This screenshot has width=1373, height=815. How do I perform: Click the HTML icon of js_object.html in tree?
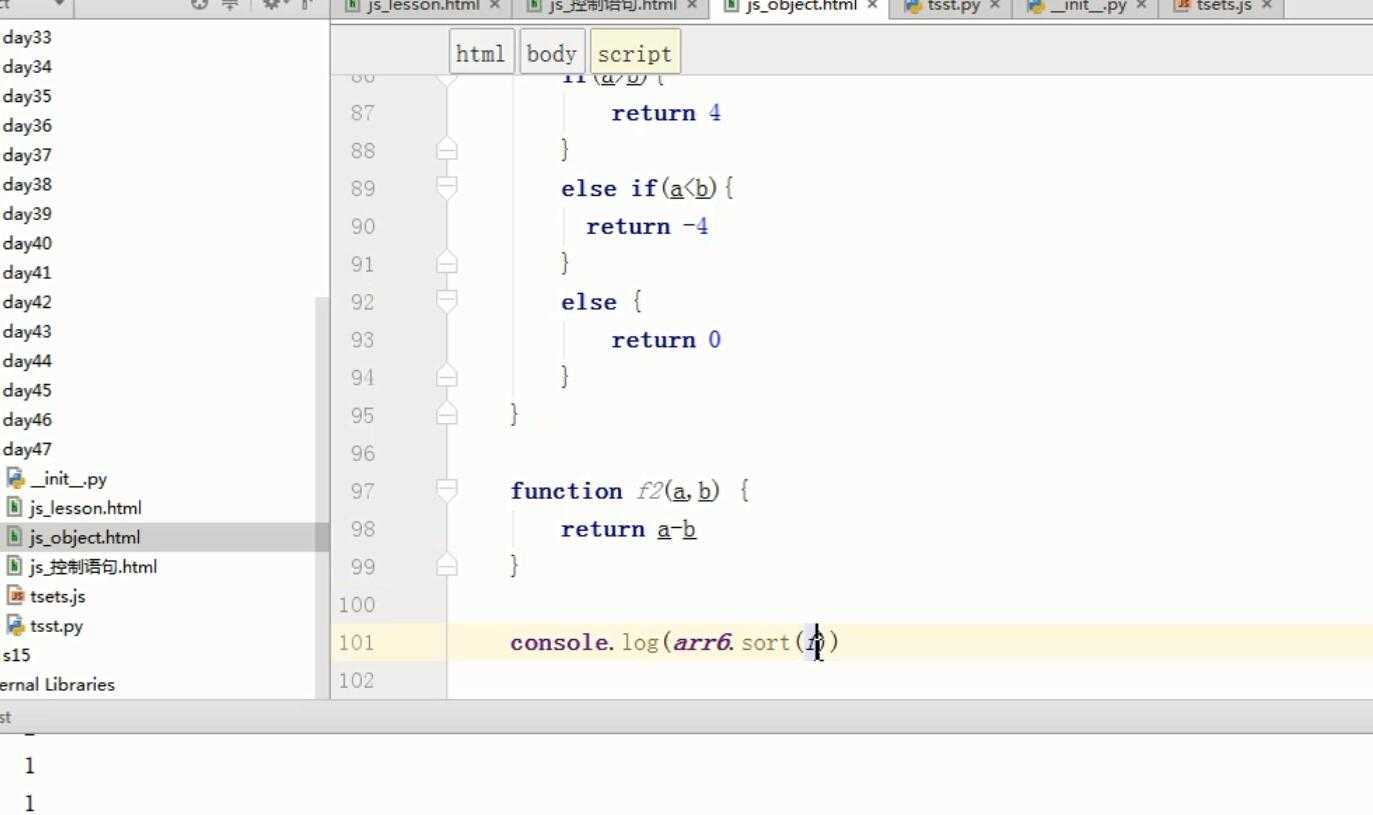click(x=14, y=537)
